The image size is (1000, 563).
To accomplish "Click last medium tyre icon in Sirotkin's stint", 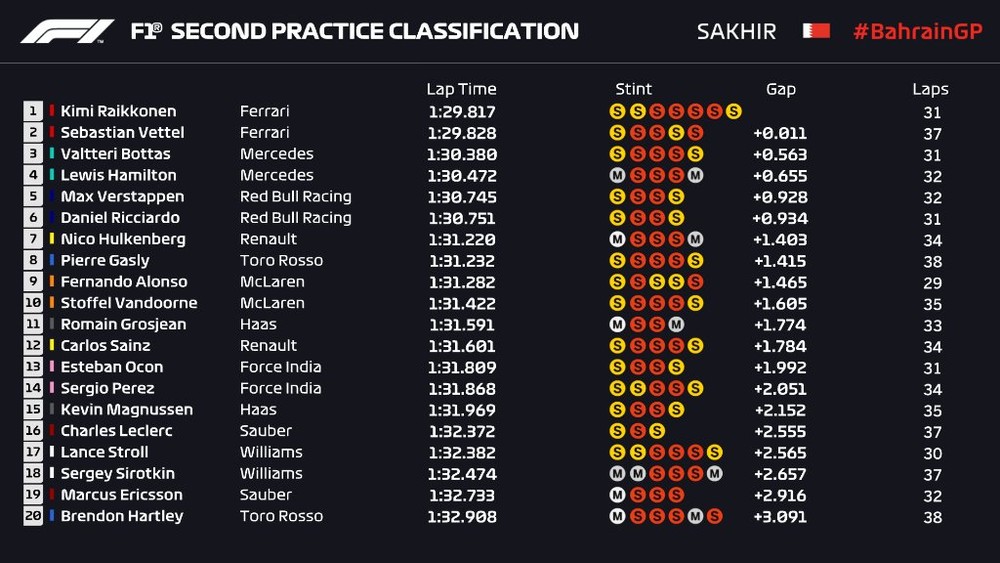I will (x=714, y=473).
